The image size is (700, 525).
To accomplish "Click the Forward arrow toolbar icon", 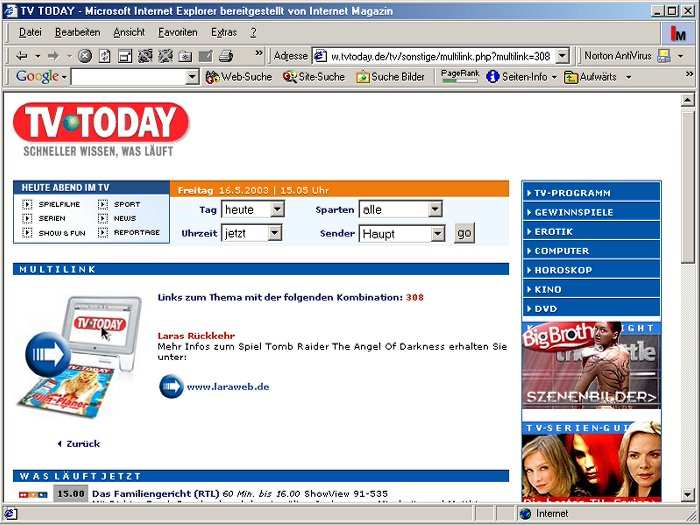I will (x=53, y=56).
